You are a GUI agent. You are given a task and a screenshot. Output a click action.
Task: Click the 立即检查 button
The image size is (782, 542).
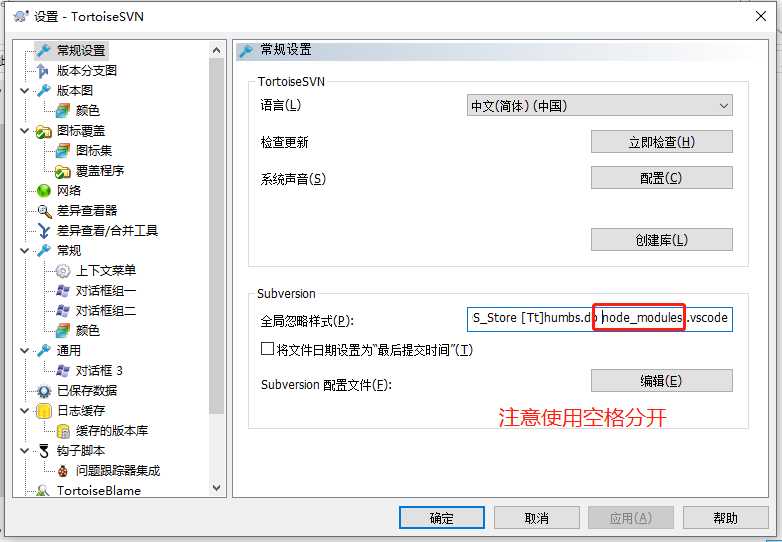[x=662, y=142]
